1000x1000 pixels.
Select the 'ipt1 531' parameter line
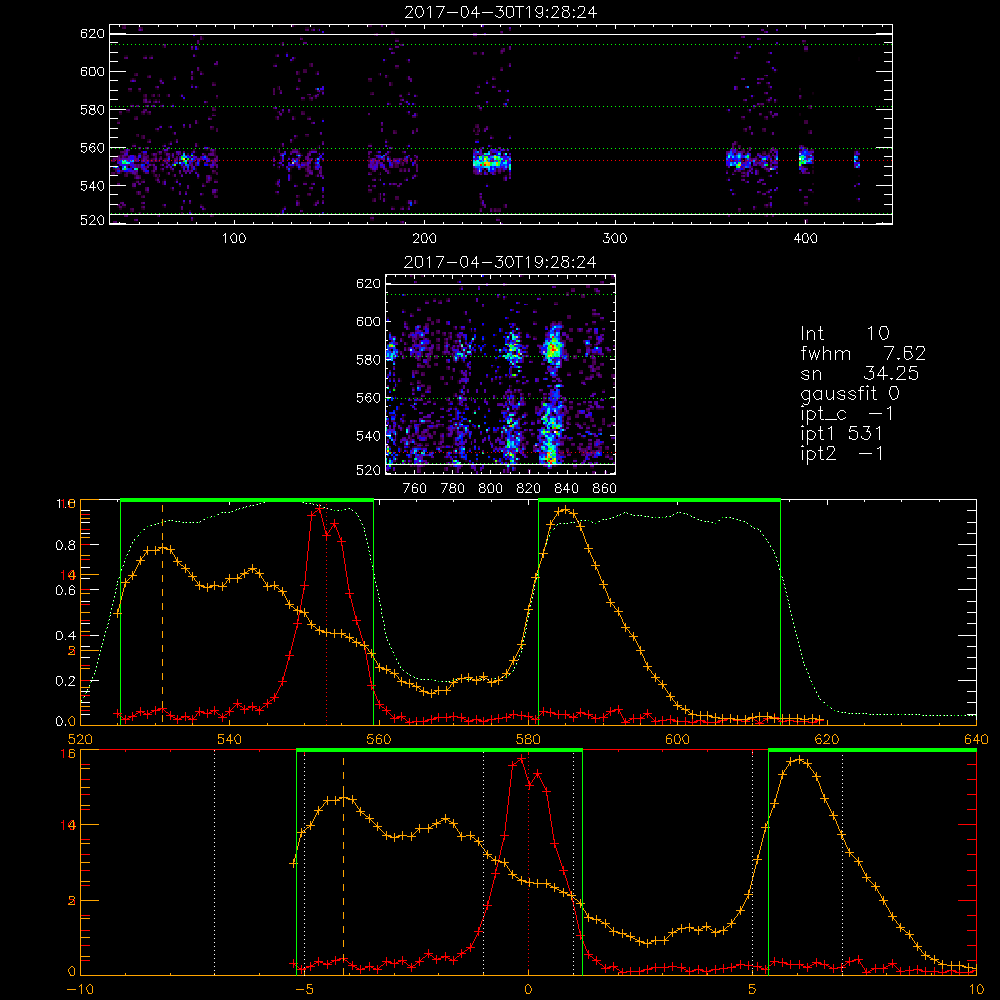tap(842, 434)
